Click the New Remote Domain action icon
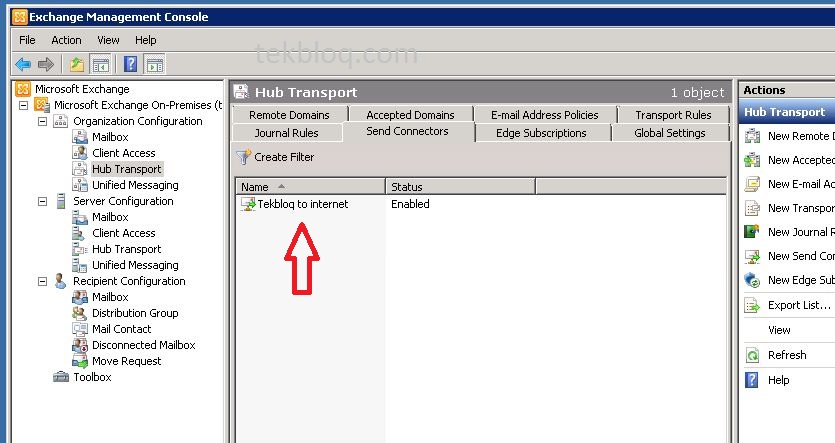This screenshot has height=443, width=835. 752,136
